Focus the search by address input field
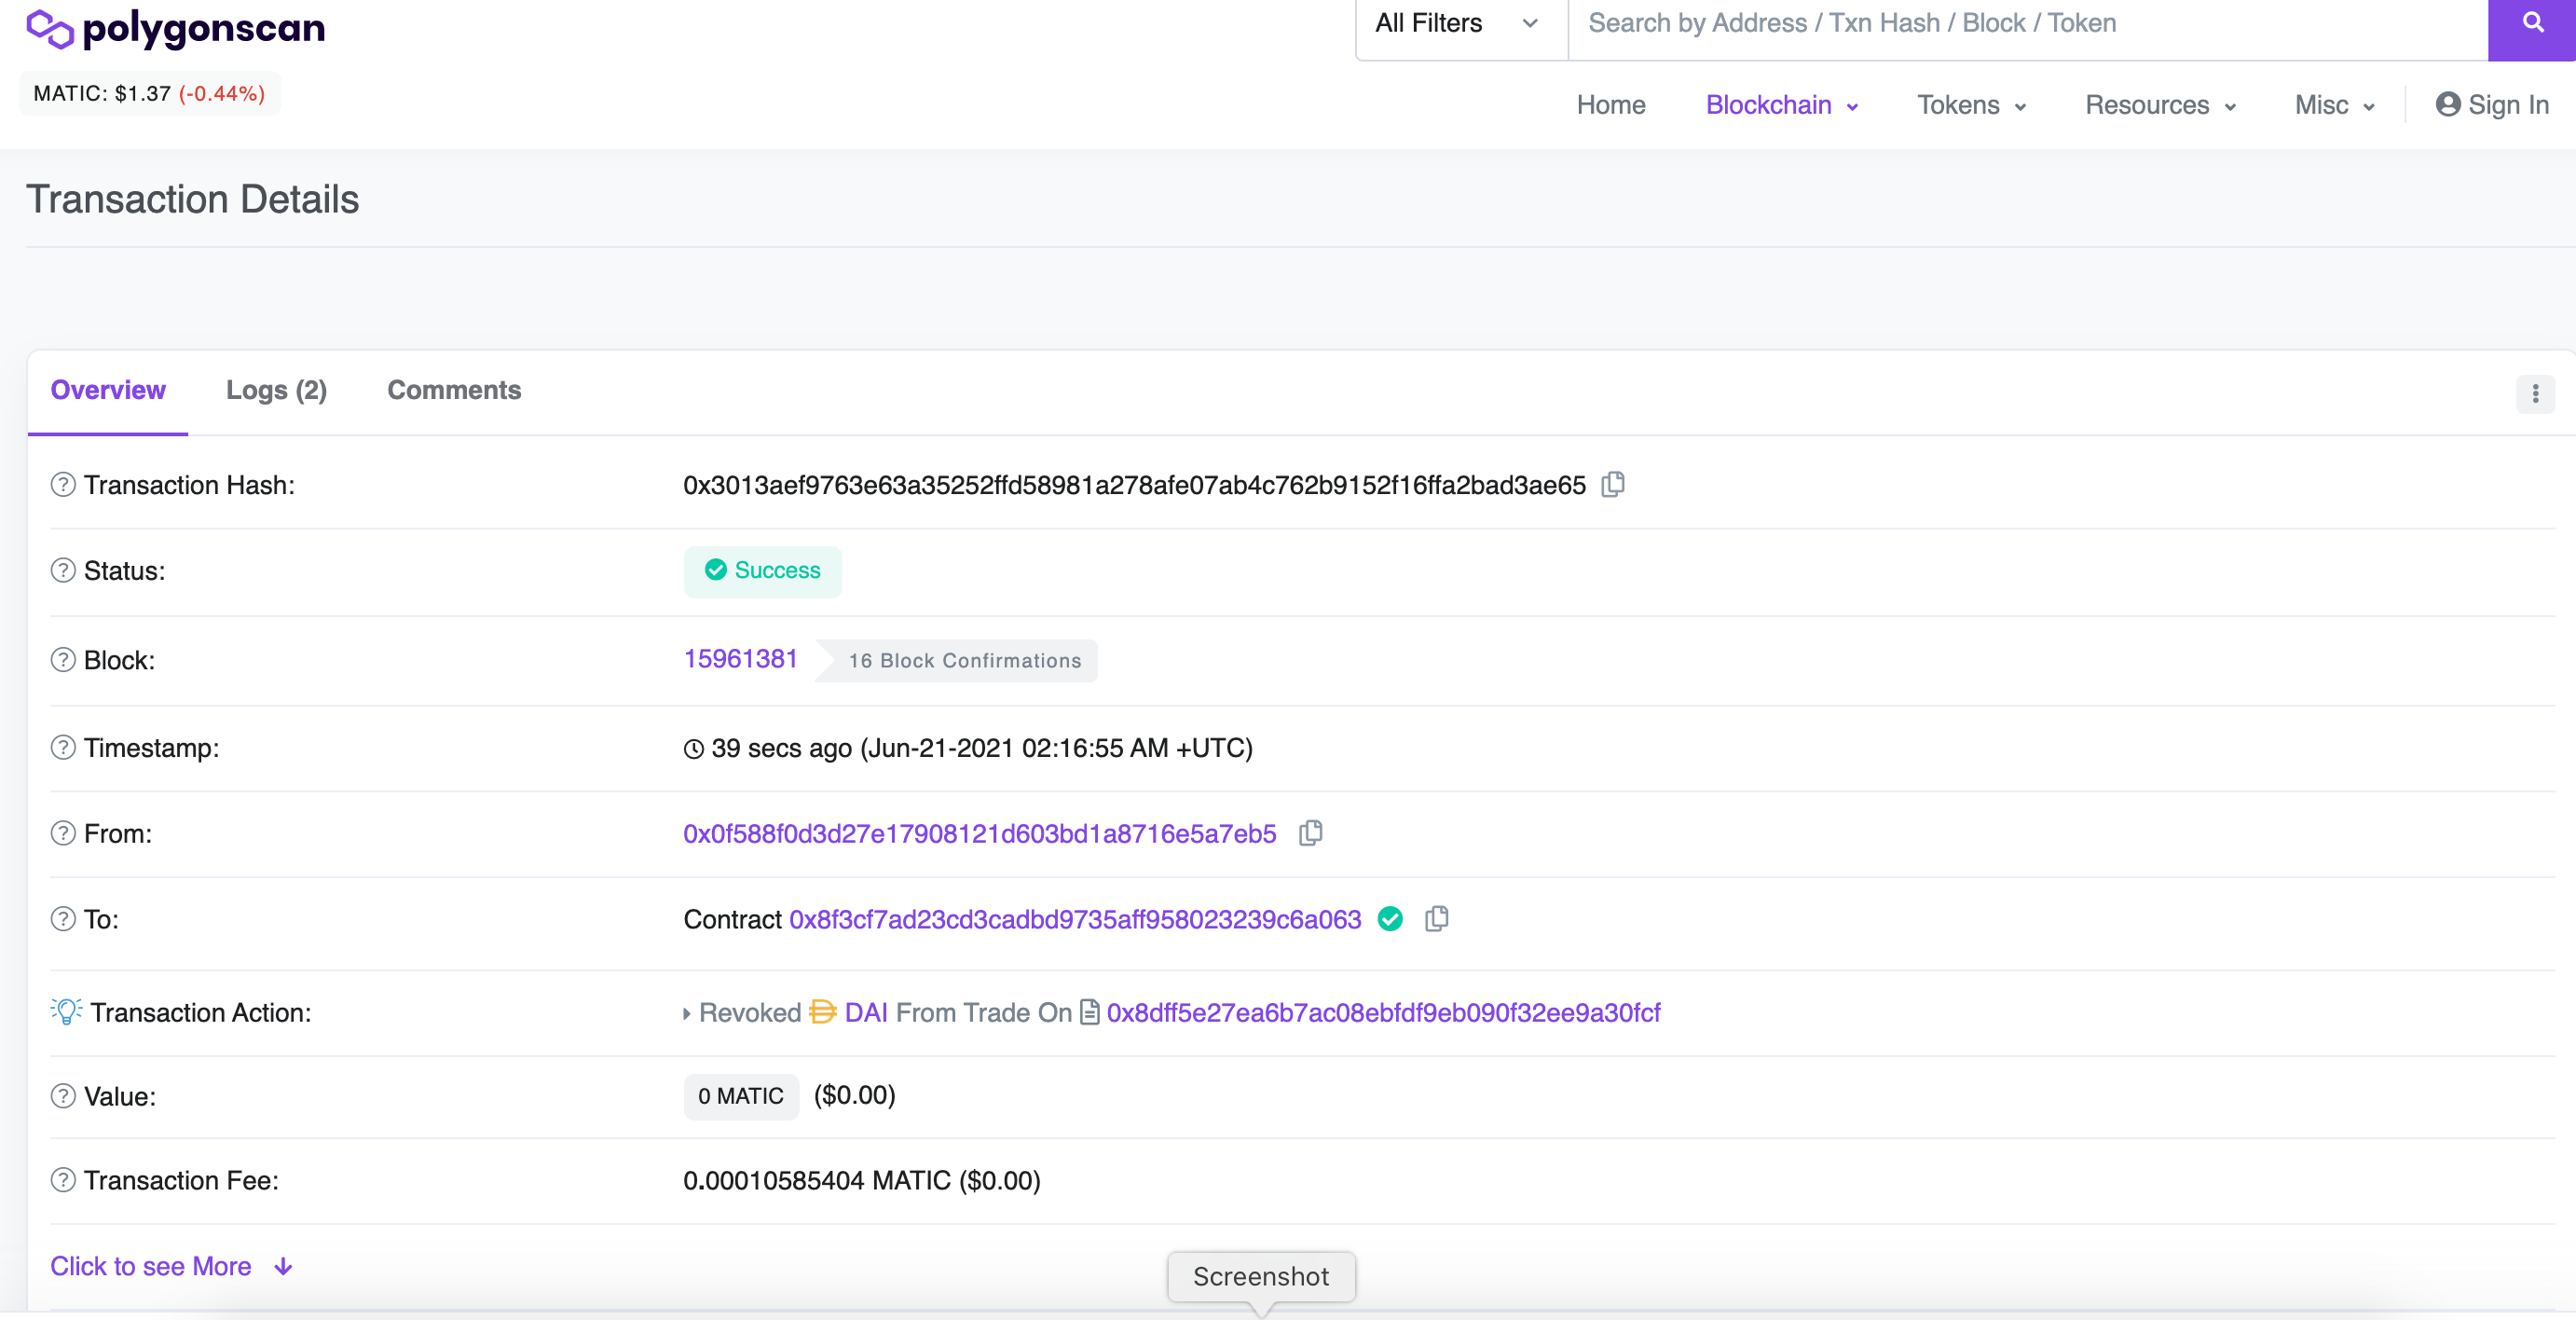Image resolution: width=2576 pixels, height=1320 pixels. point(2027,24)
